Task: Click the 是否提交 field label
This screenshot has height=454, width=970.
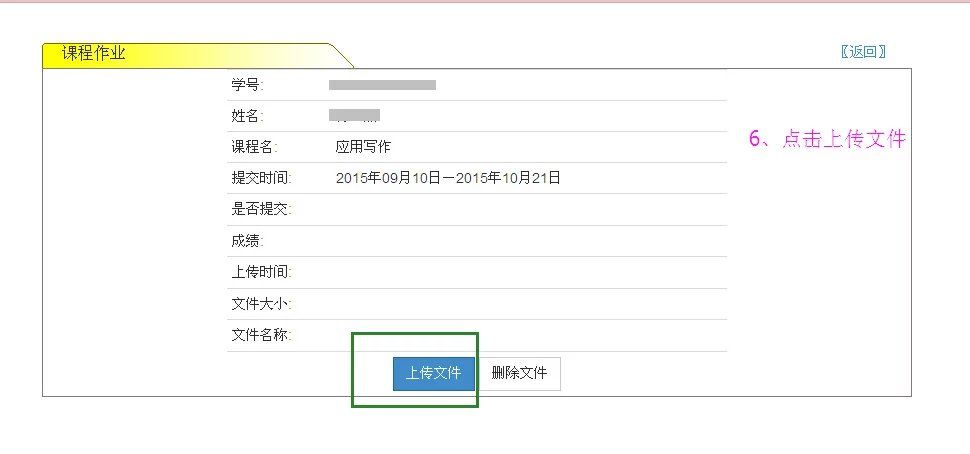Action: [x=261, y=210]
